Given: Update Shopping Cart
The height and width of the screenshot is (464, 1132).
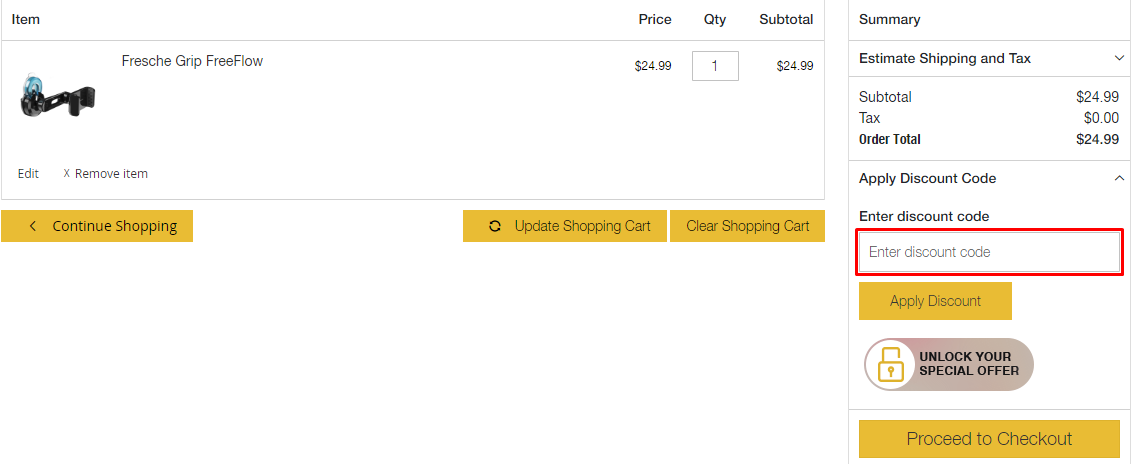Looking at the screenshot, I should 565,226.
